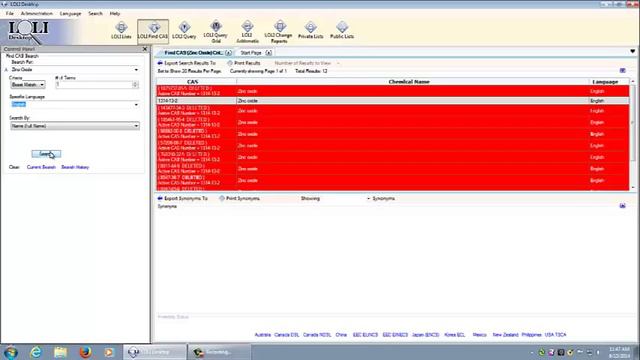Select the row with CAS 1314-13-2
Image resolution: width=640 pixels, height=360 pixels.
click(393, 100)
